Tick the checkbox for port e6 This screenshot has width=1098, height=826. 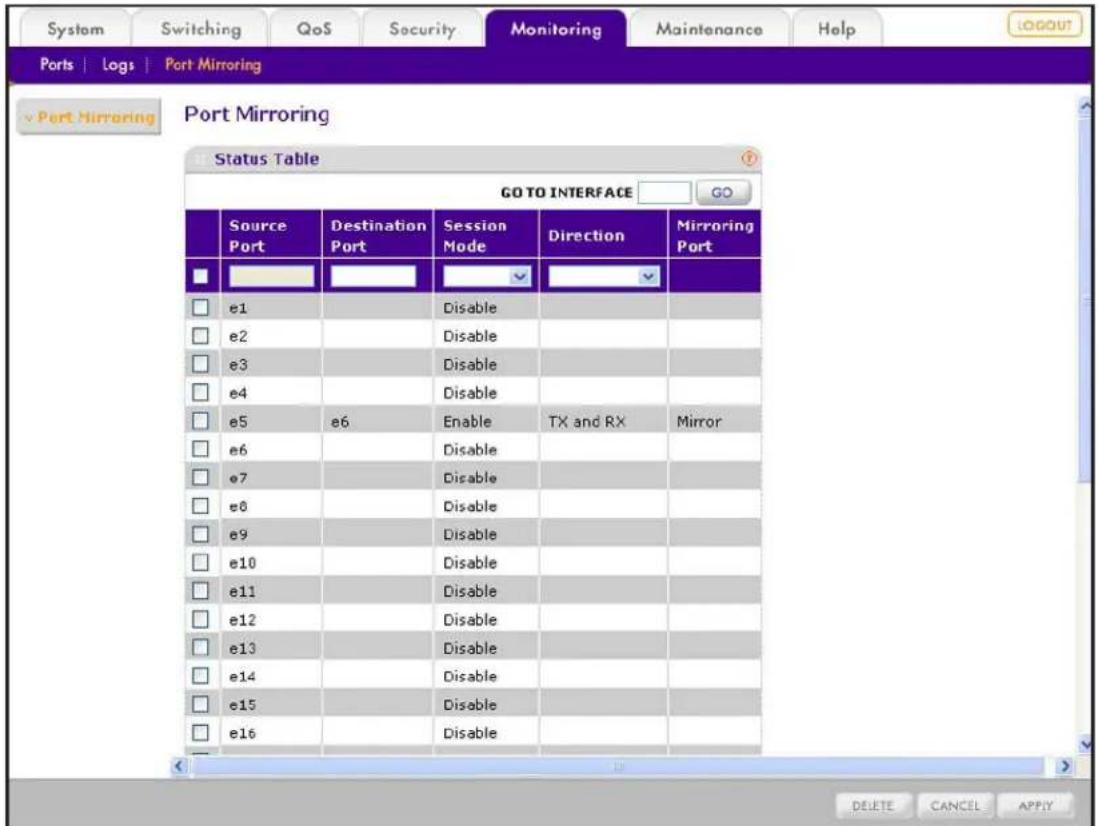200,449
